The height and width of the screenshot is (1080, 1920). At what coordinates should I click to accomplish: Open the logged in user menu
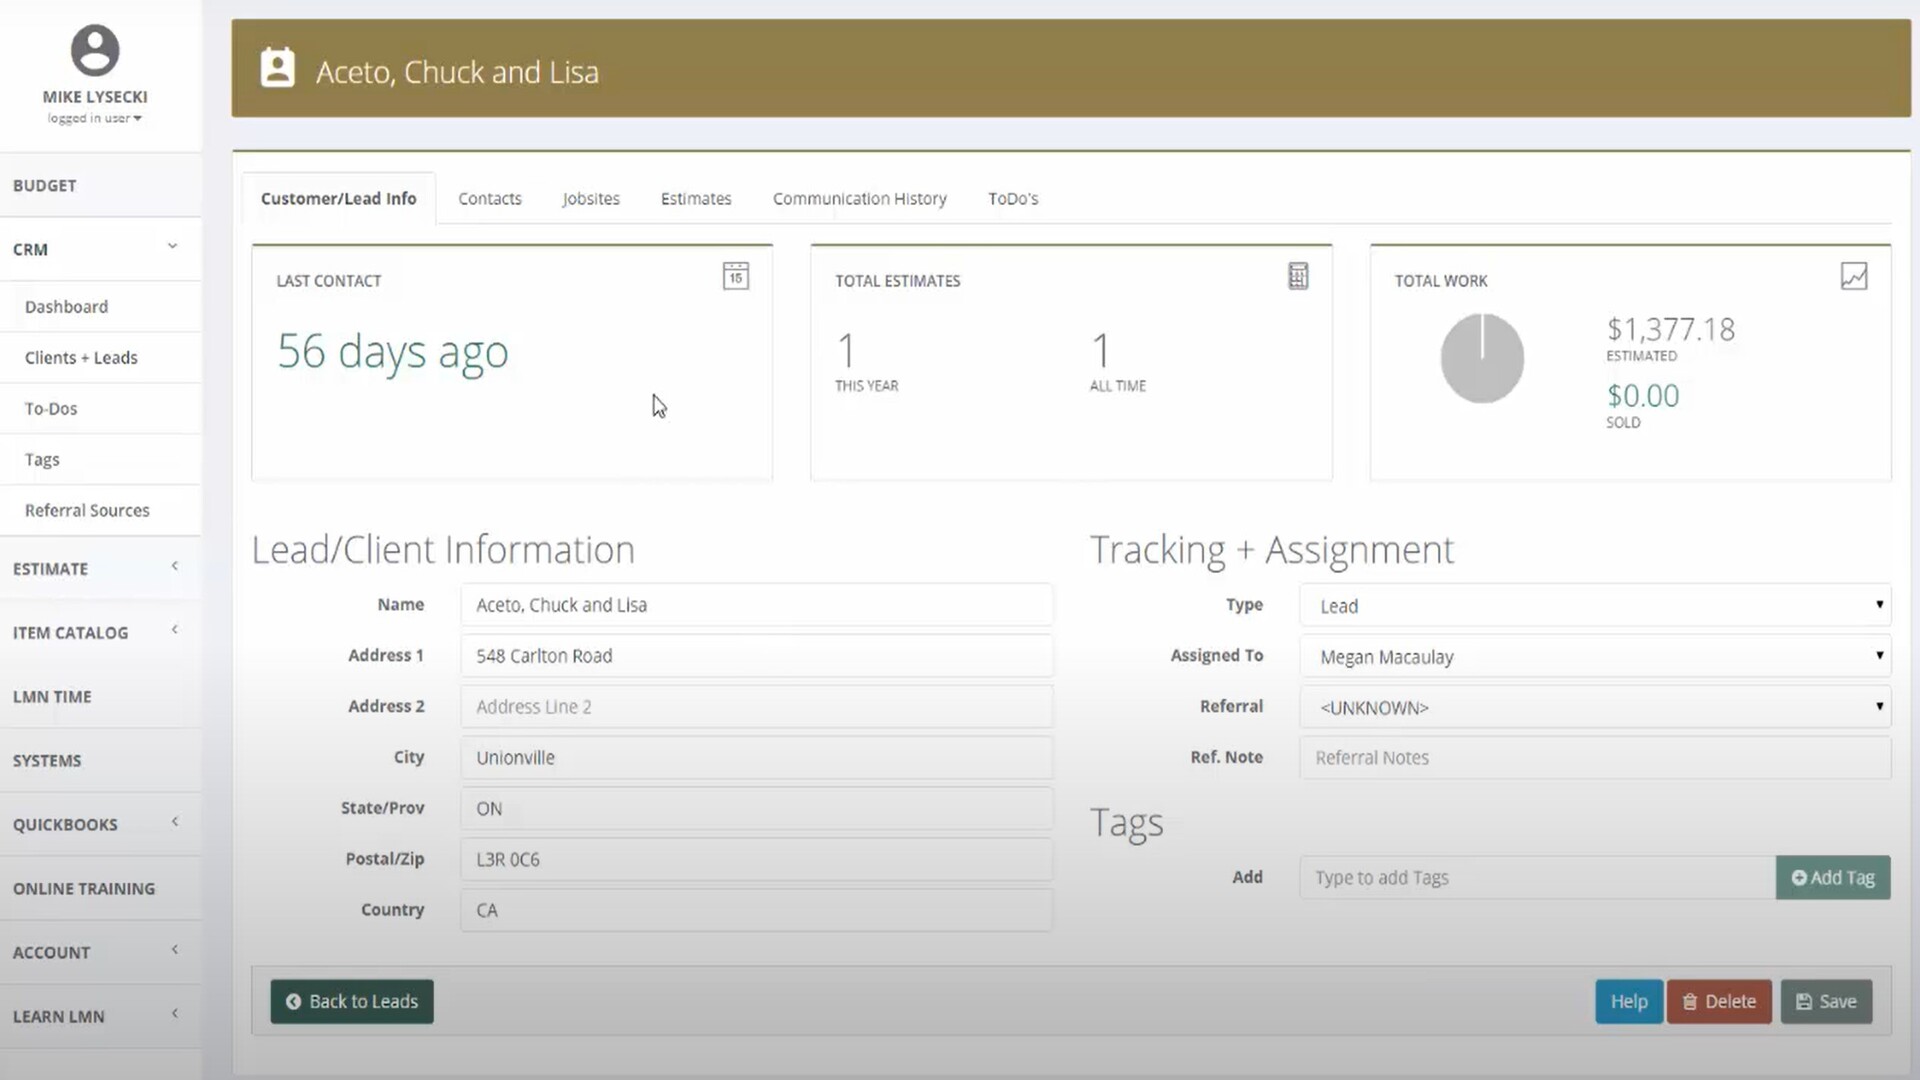click(95, 118)
